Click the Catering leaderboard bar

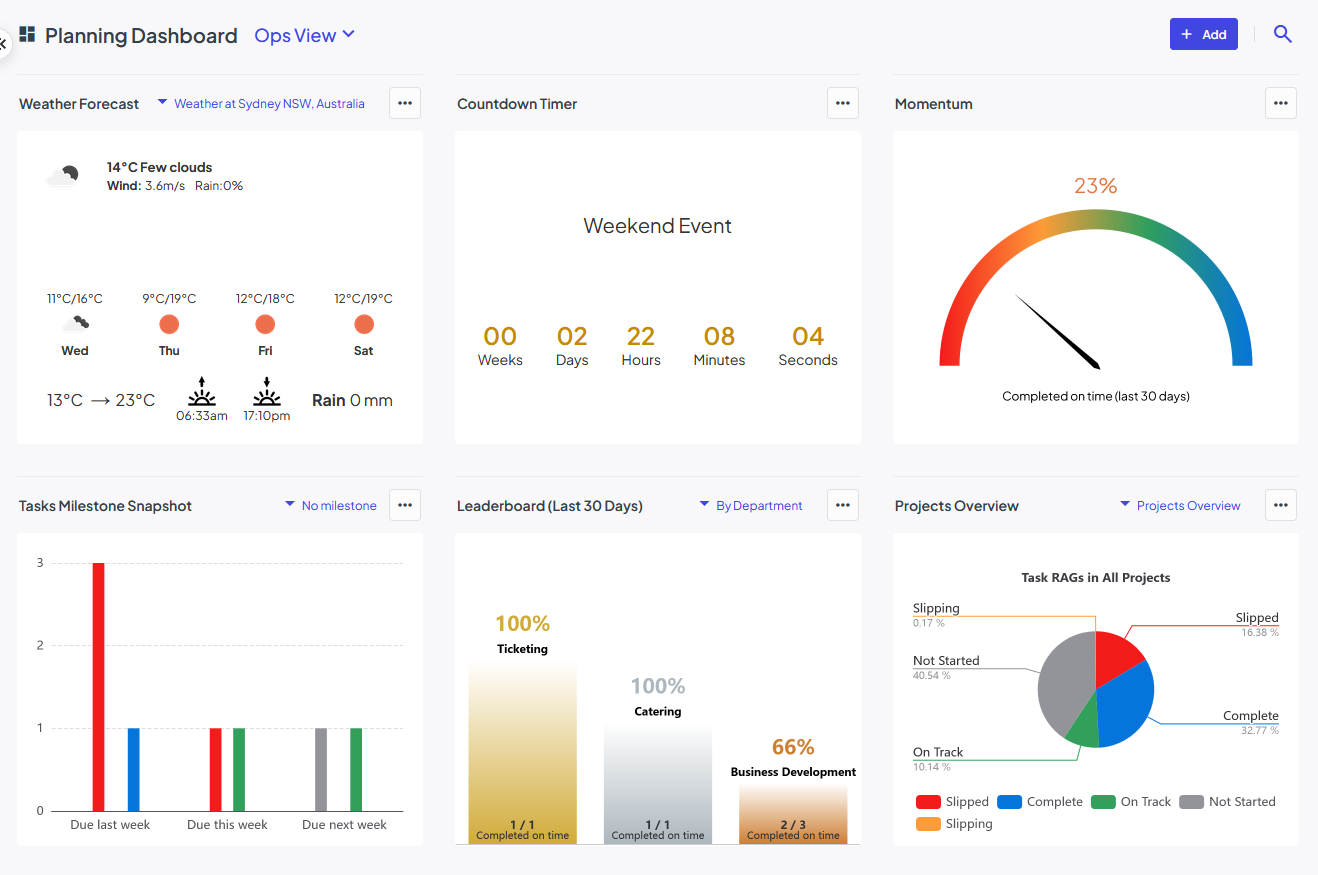[x=658, y=785]
